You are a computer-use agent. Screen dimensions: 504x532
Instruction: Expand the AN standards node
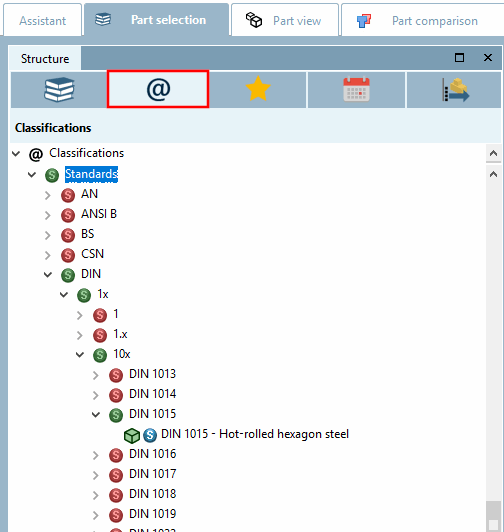point(48,195)
